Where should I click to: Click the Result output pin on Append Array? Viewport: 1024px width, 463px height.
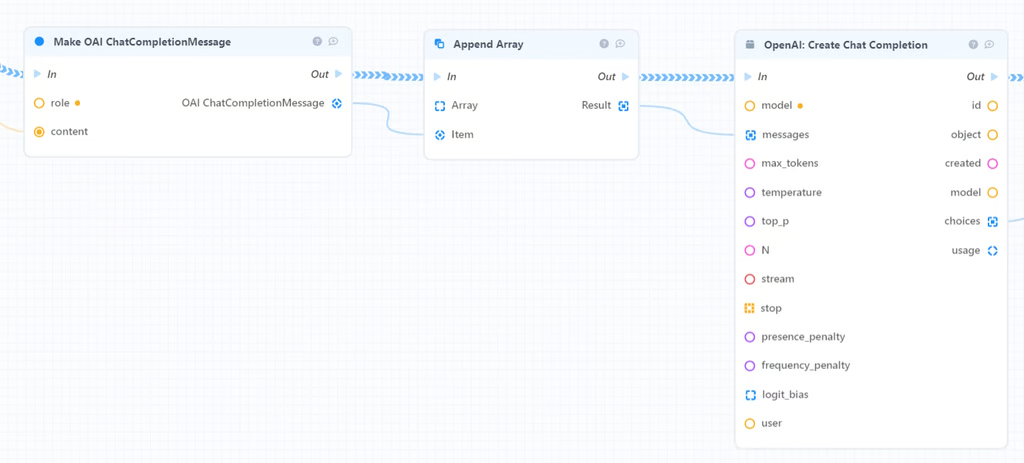click(623, 106)
